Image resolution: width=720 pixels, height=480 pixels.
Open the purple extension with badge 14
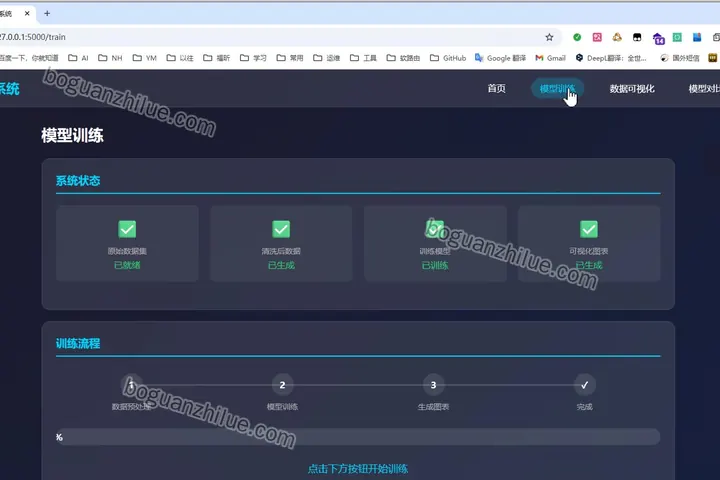(658, 38)
